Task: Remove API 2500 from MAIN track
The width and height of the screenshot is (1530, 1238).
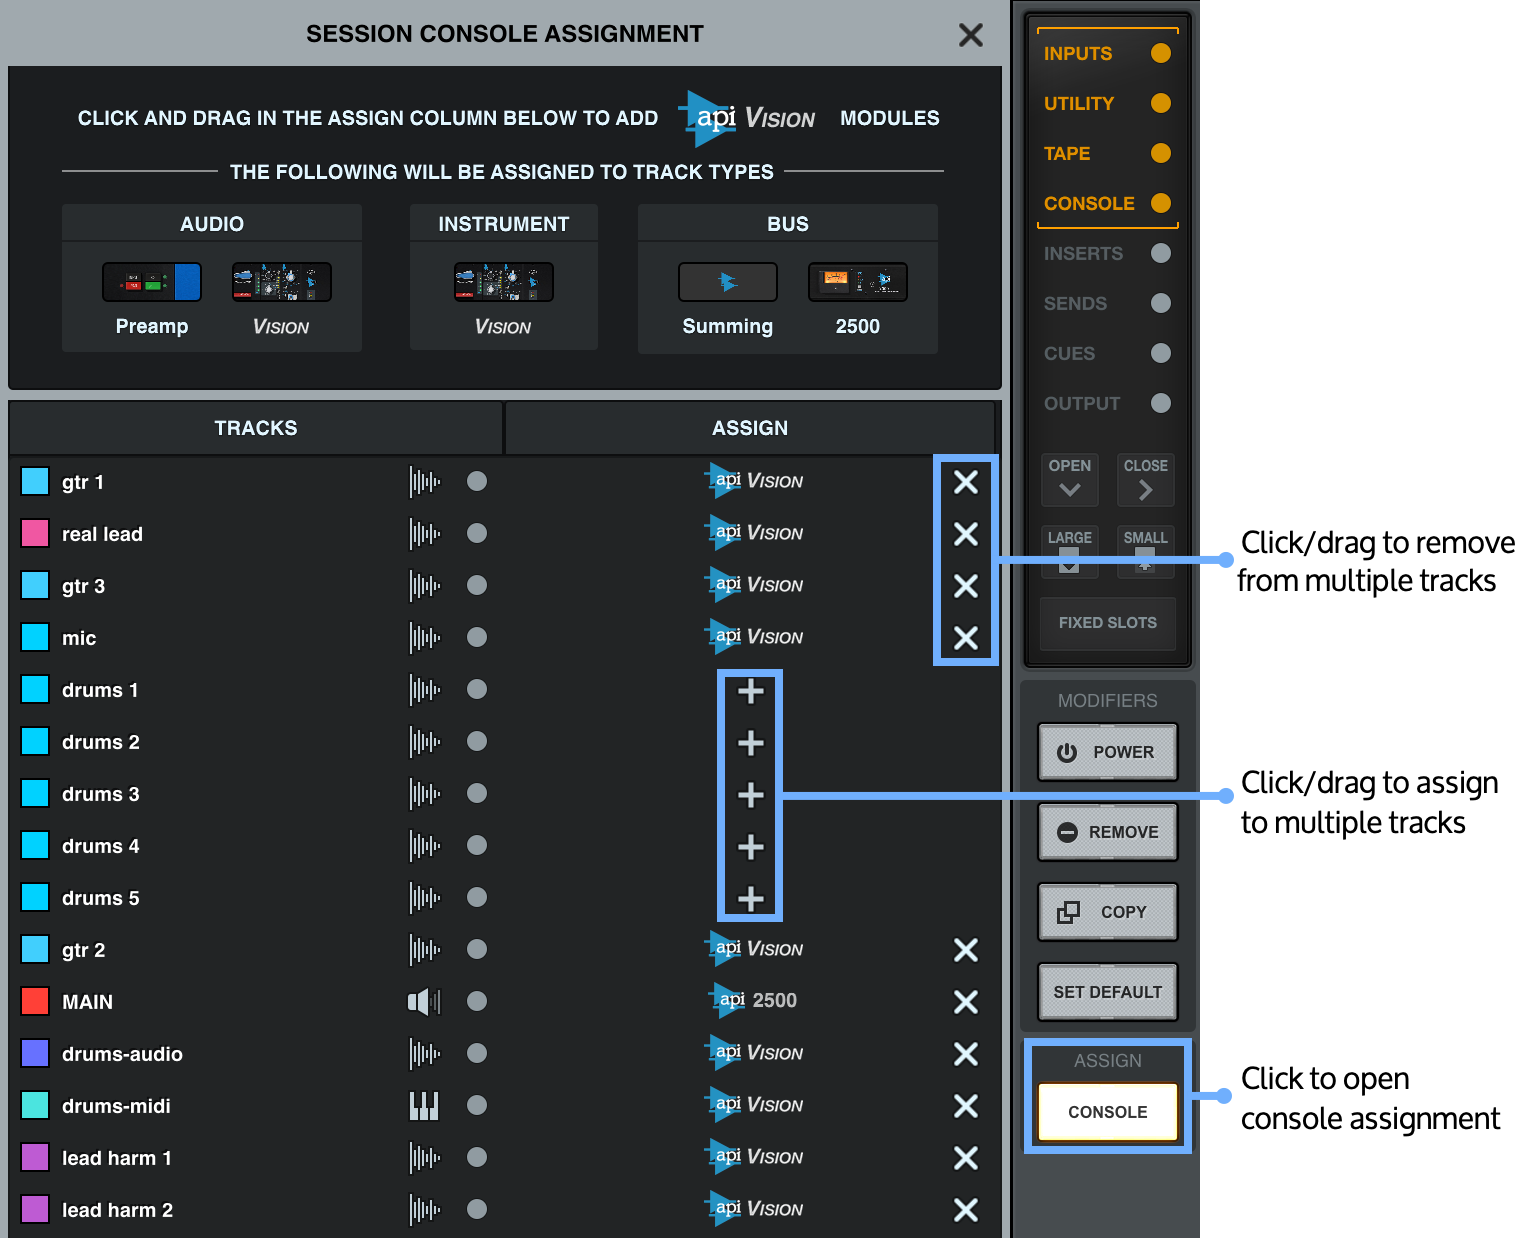Action: click(965, 1002)
